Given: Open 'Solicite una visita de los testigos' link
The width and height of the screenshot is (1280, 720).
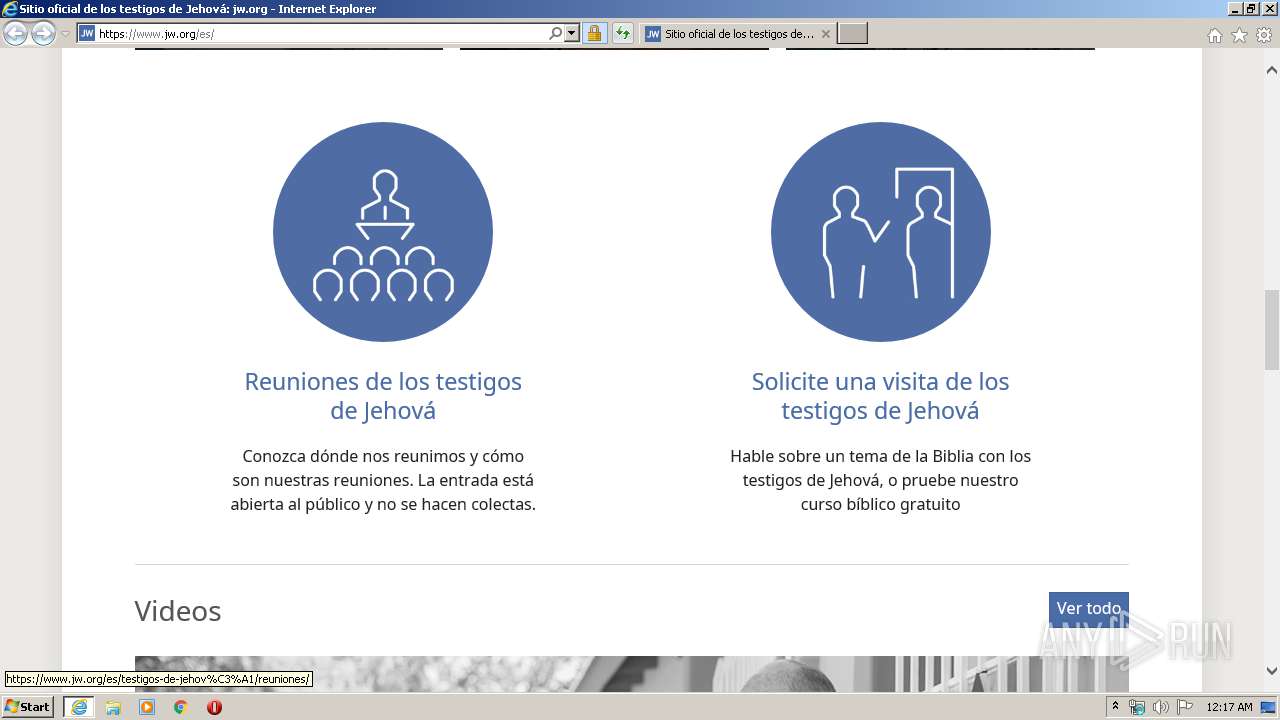Looking at the screenshot, I should pyautogui.click(x=881, y=396).
